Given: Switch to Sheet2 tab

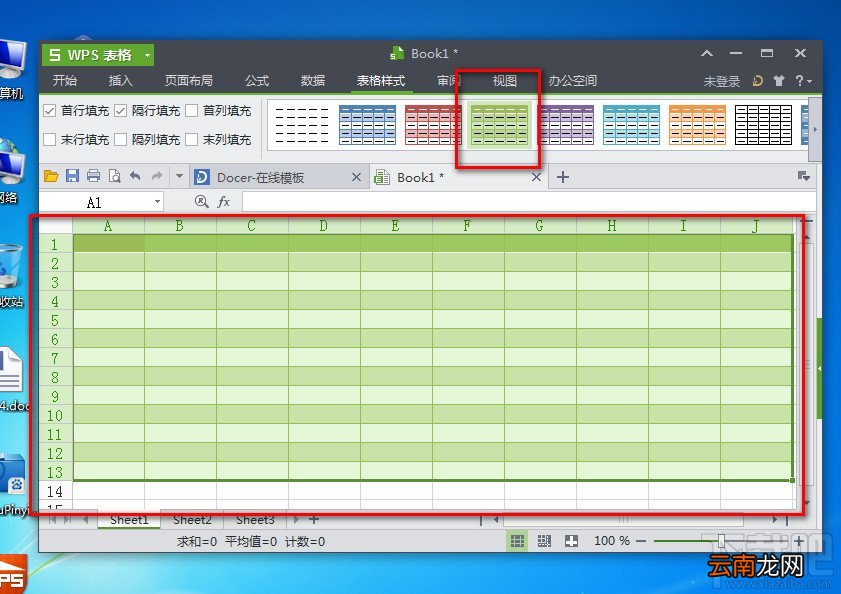Looking at the screenshot, I should point(193,519).
